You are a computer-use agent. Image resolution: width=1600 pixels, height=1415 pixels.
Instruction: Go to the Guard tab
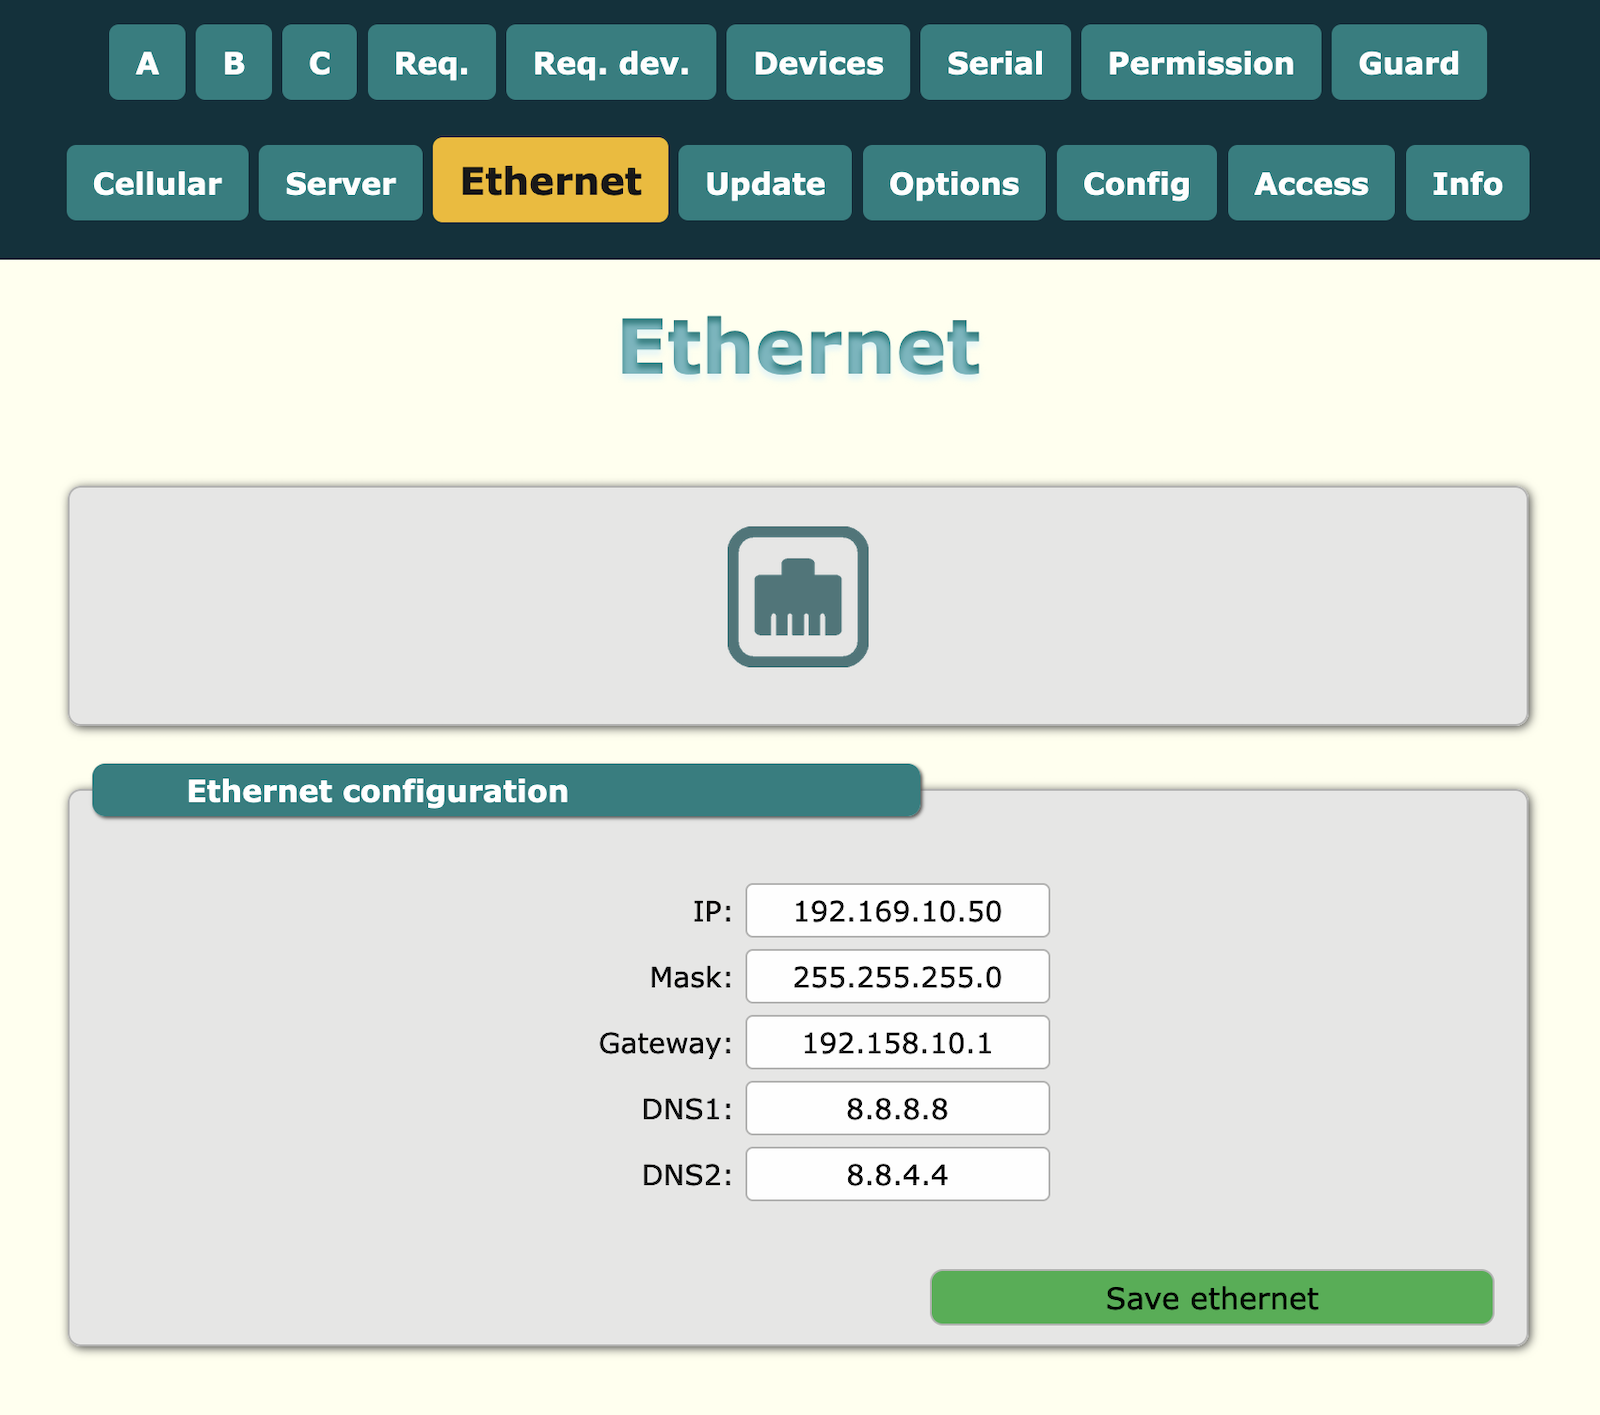click(x=1409, y=63)
